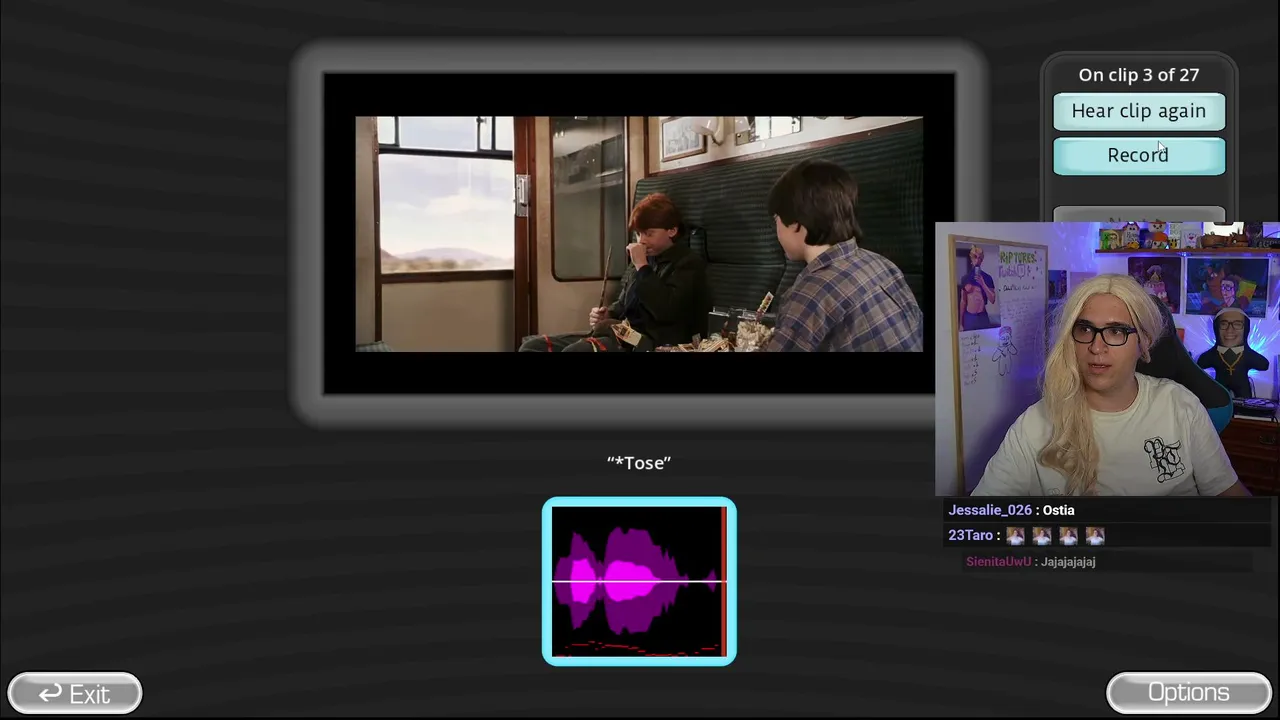Open chat username 23Taro
1280x720 pixels.
(970, 536)
